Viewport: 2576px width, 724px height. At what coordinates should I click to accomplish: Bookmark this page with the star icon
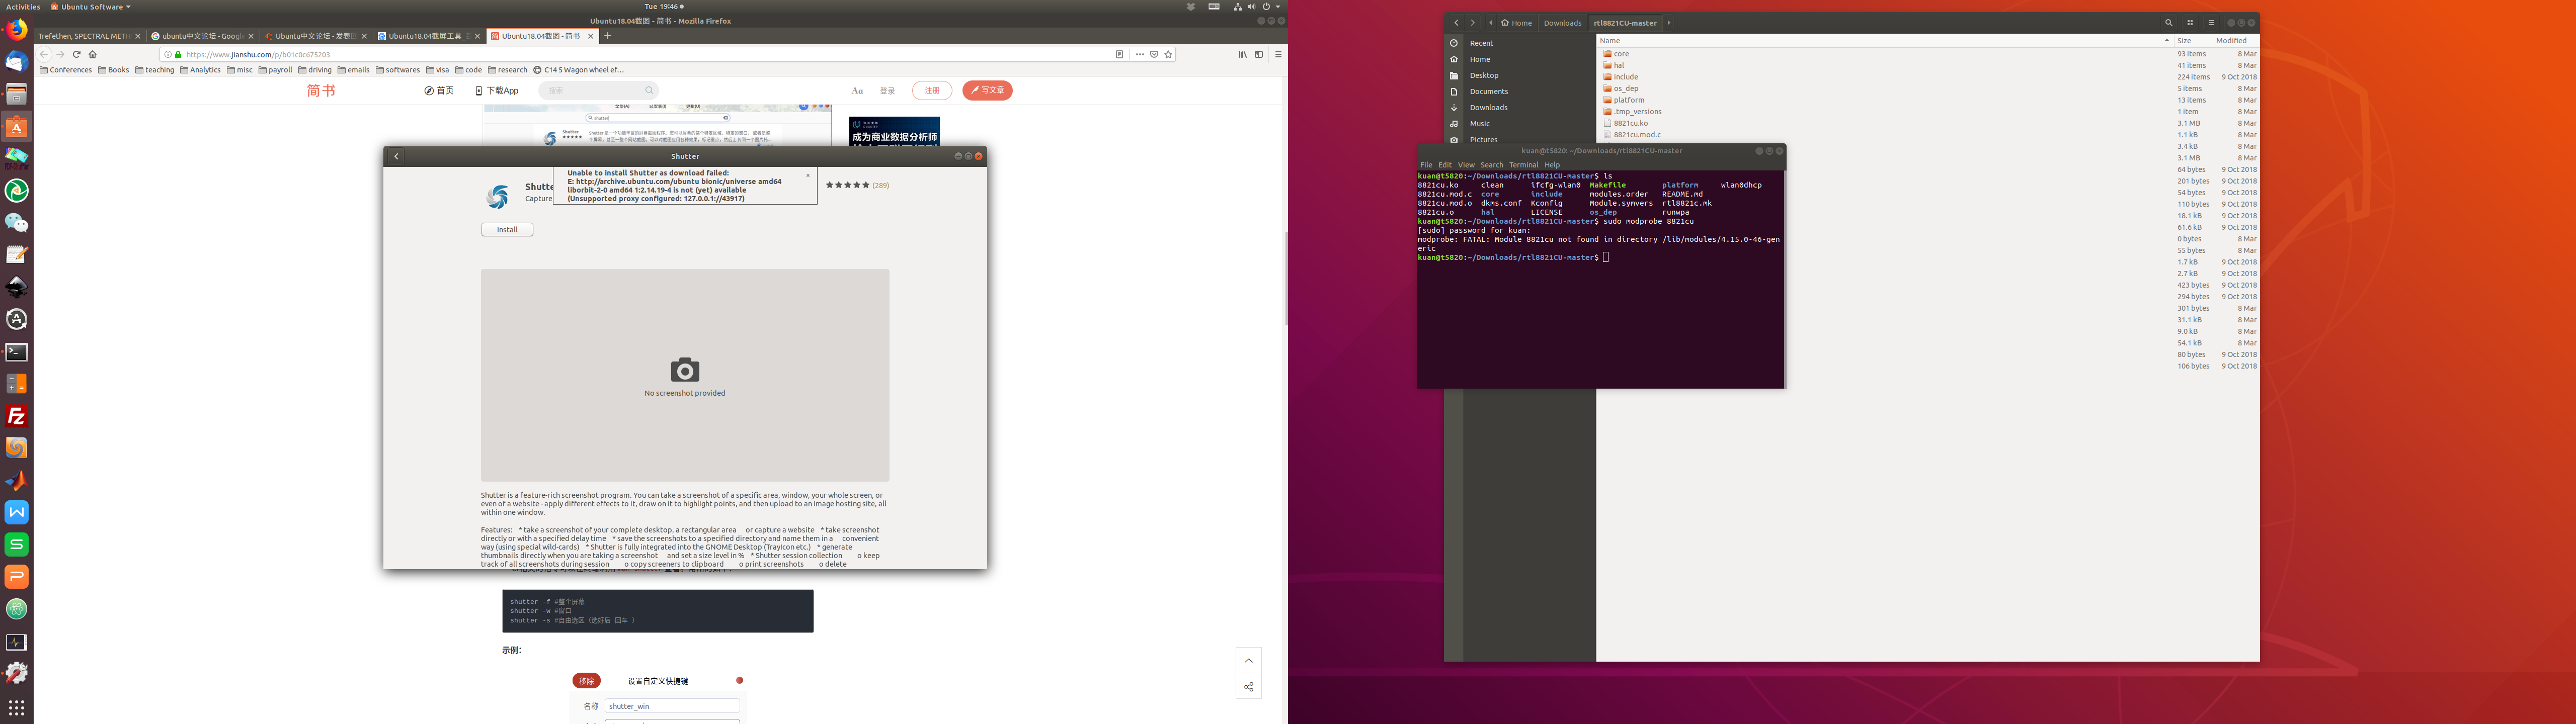[x=1168, y=54]
